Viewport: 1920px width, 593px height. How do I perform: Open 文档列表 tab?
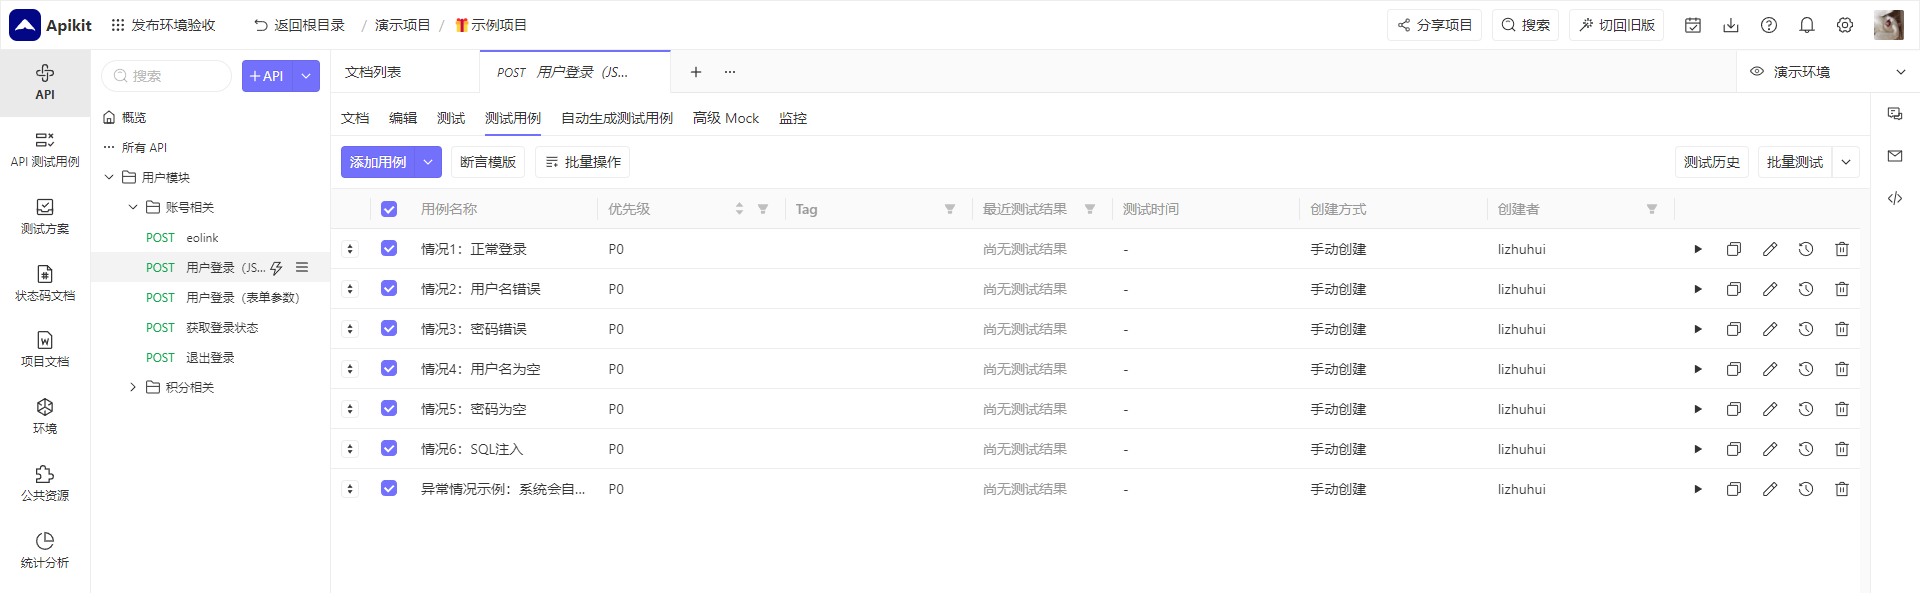point(405,72)
